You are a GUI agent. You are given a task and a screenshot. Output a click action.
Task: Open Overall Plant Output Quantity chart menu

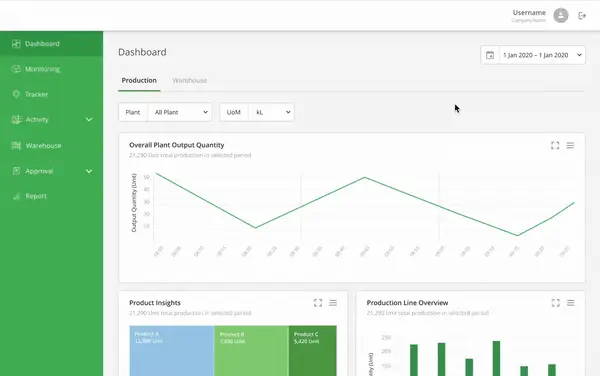click(570, 145)
